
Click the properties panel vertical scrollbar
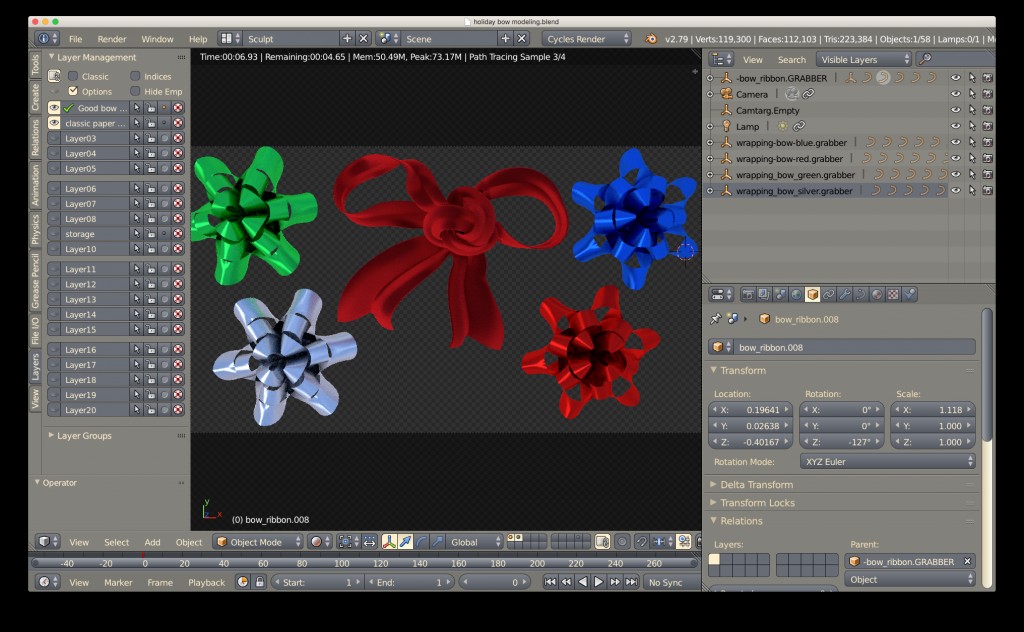(987, 375)
